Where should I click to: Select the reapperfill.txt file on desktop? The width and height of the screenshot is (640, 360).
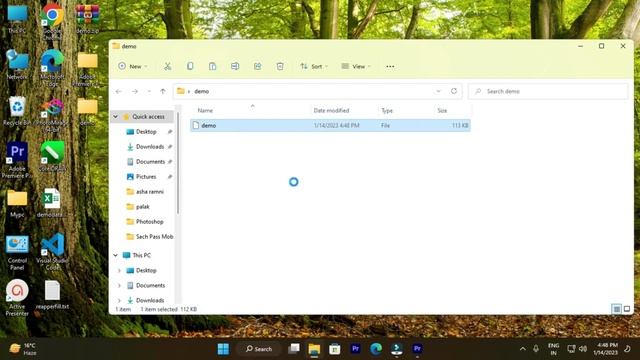coord(52,295)
